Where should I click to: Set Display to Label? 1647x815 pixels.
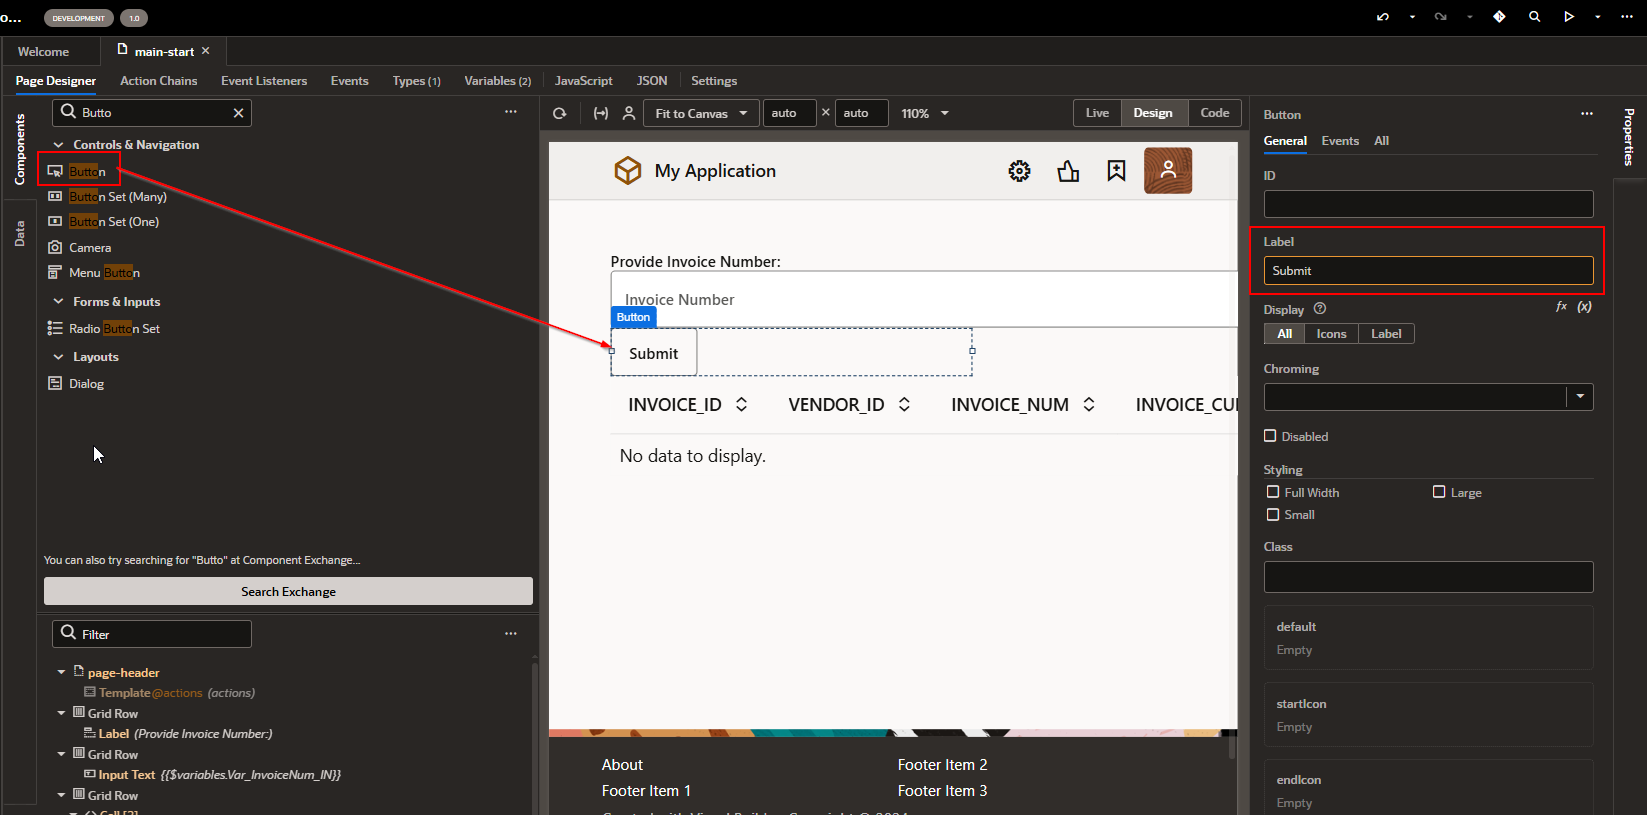[x=1386, y=334]
